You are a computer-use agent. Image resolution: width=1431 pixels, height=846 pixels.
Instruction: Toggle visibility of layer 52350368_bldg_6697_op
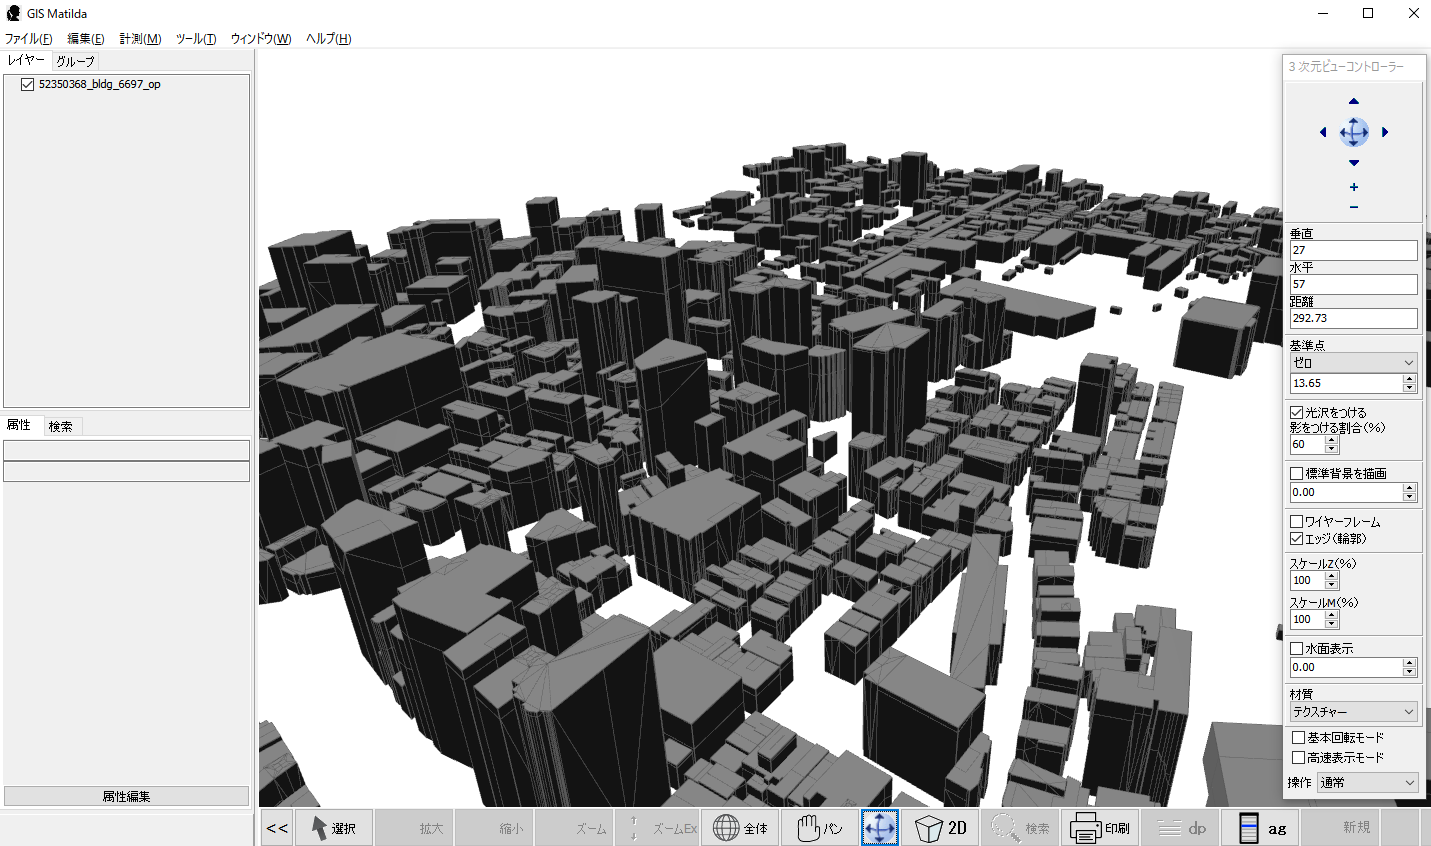[x=28, y=85]
